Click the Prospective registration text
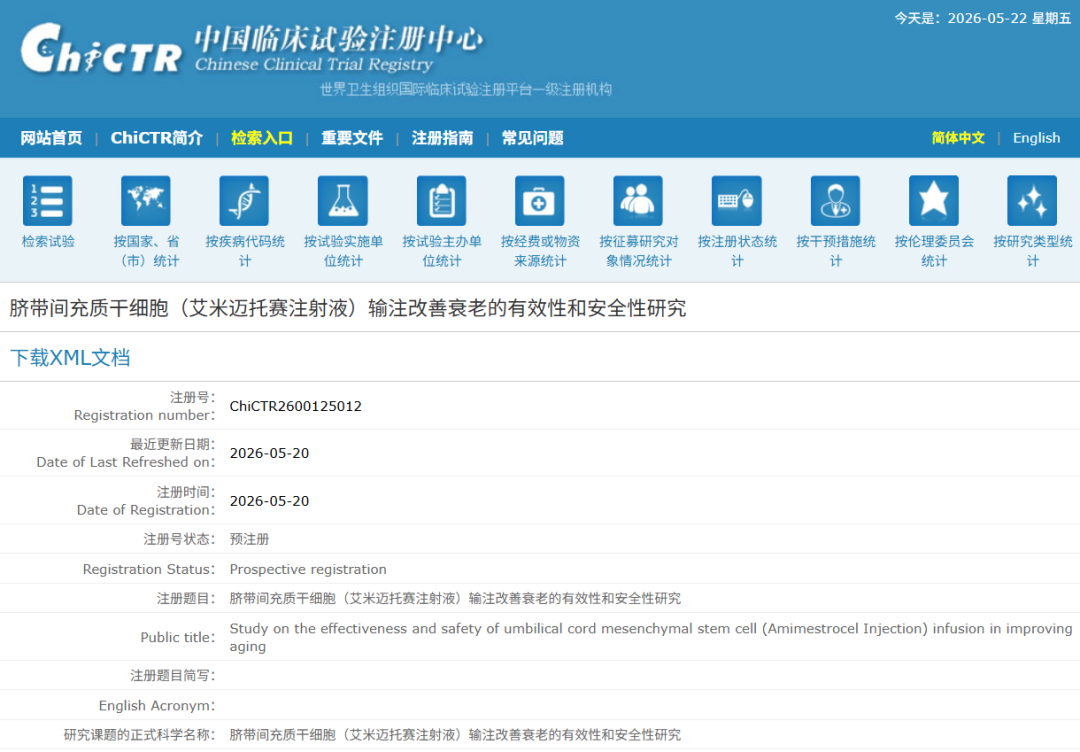The height and width of the screenshot is (752, 1080). [x=308, y=570]
